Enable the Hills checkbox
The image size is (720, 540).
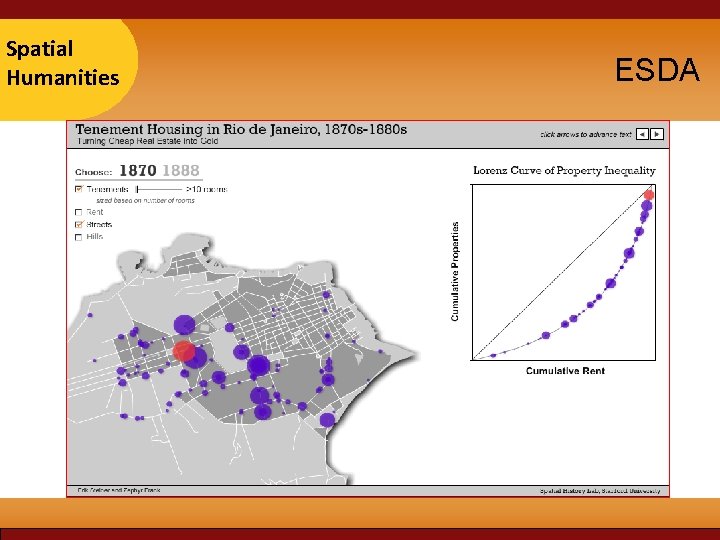click(79, 237)
